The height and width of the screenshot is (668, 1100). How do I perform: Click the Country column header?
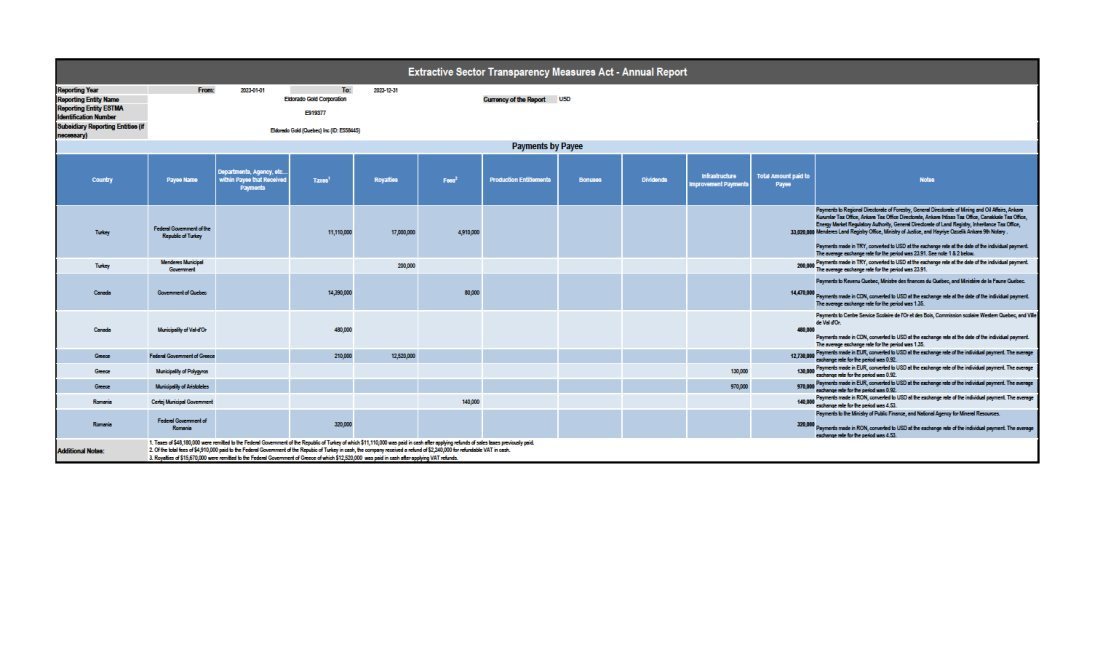[102, 180]
